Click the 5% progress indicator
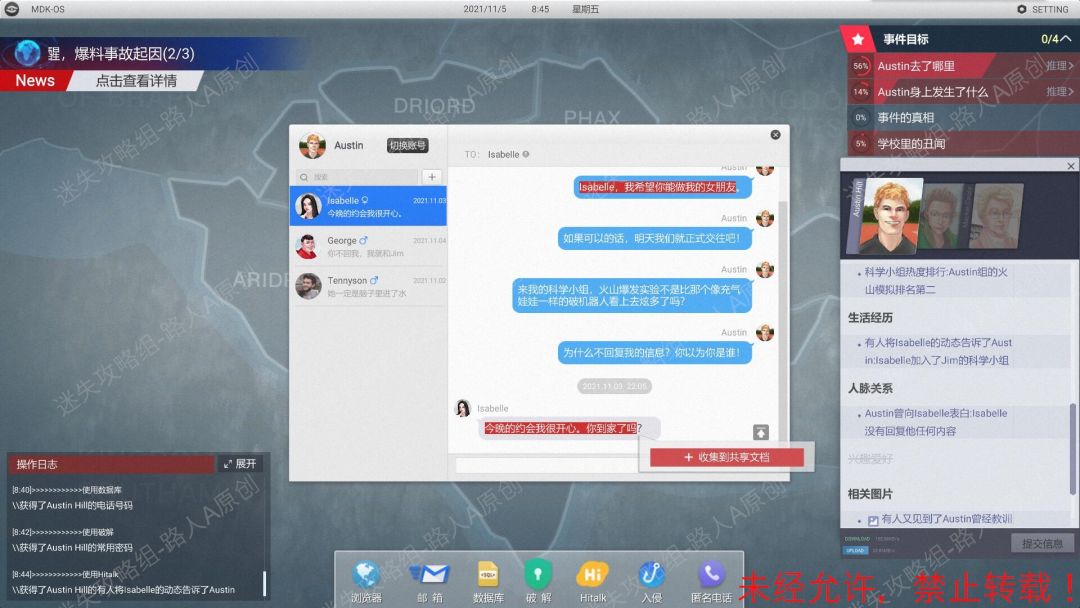This screenshot has width=1080, height=608. click(x=860, y=144)
